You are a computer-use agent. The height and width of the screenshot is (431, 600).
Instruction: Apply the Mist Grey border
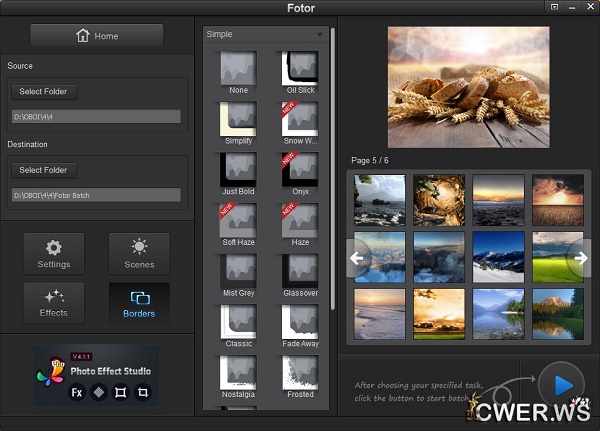coord(238,275)
